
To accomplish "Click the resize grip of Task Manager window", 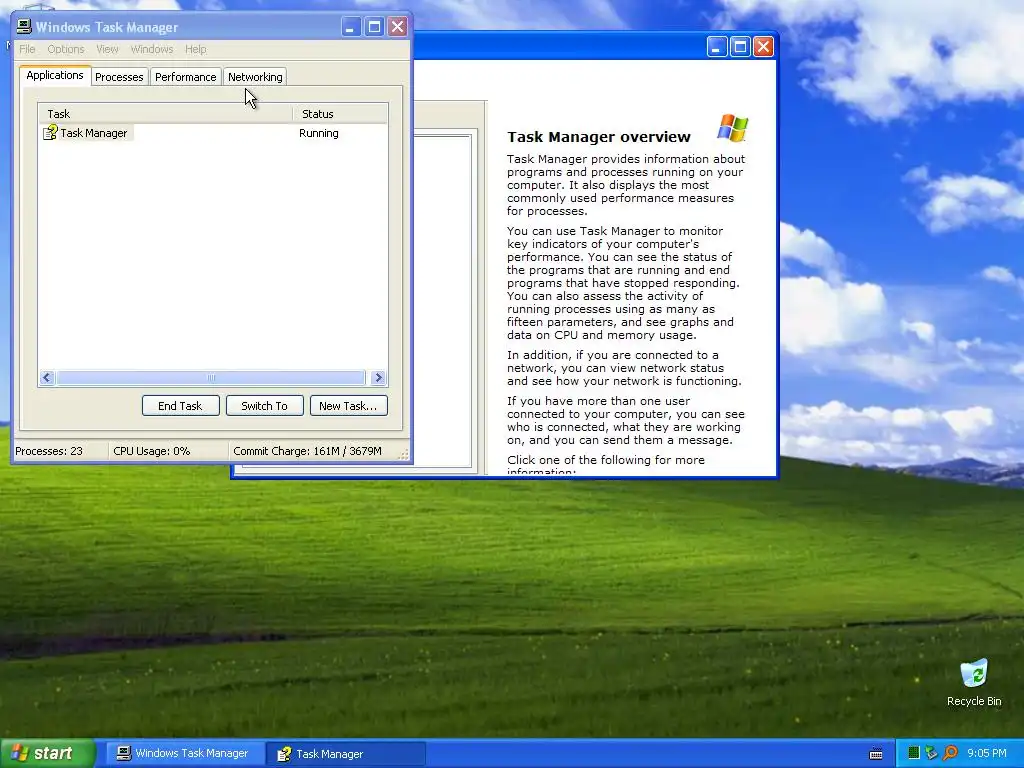I will 404,455.
